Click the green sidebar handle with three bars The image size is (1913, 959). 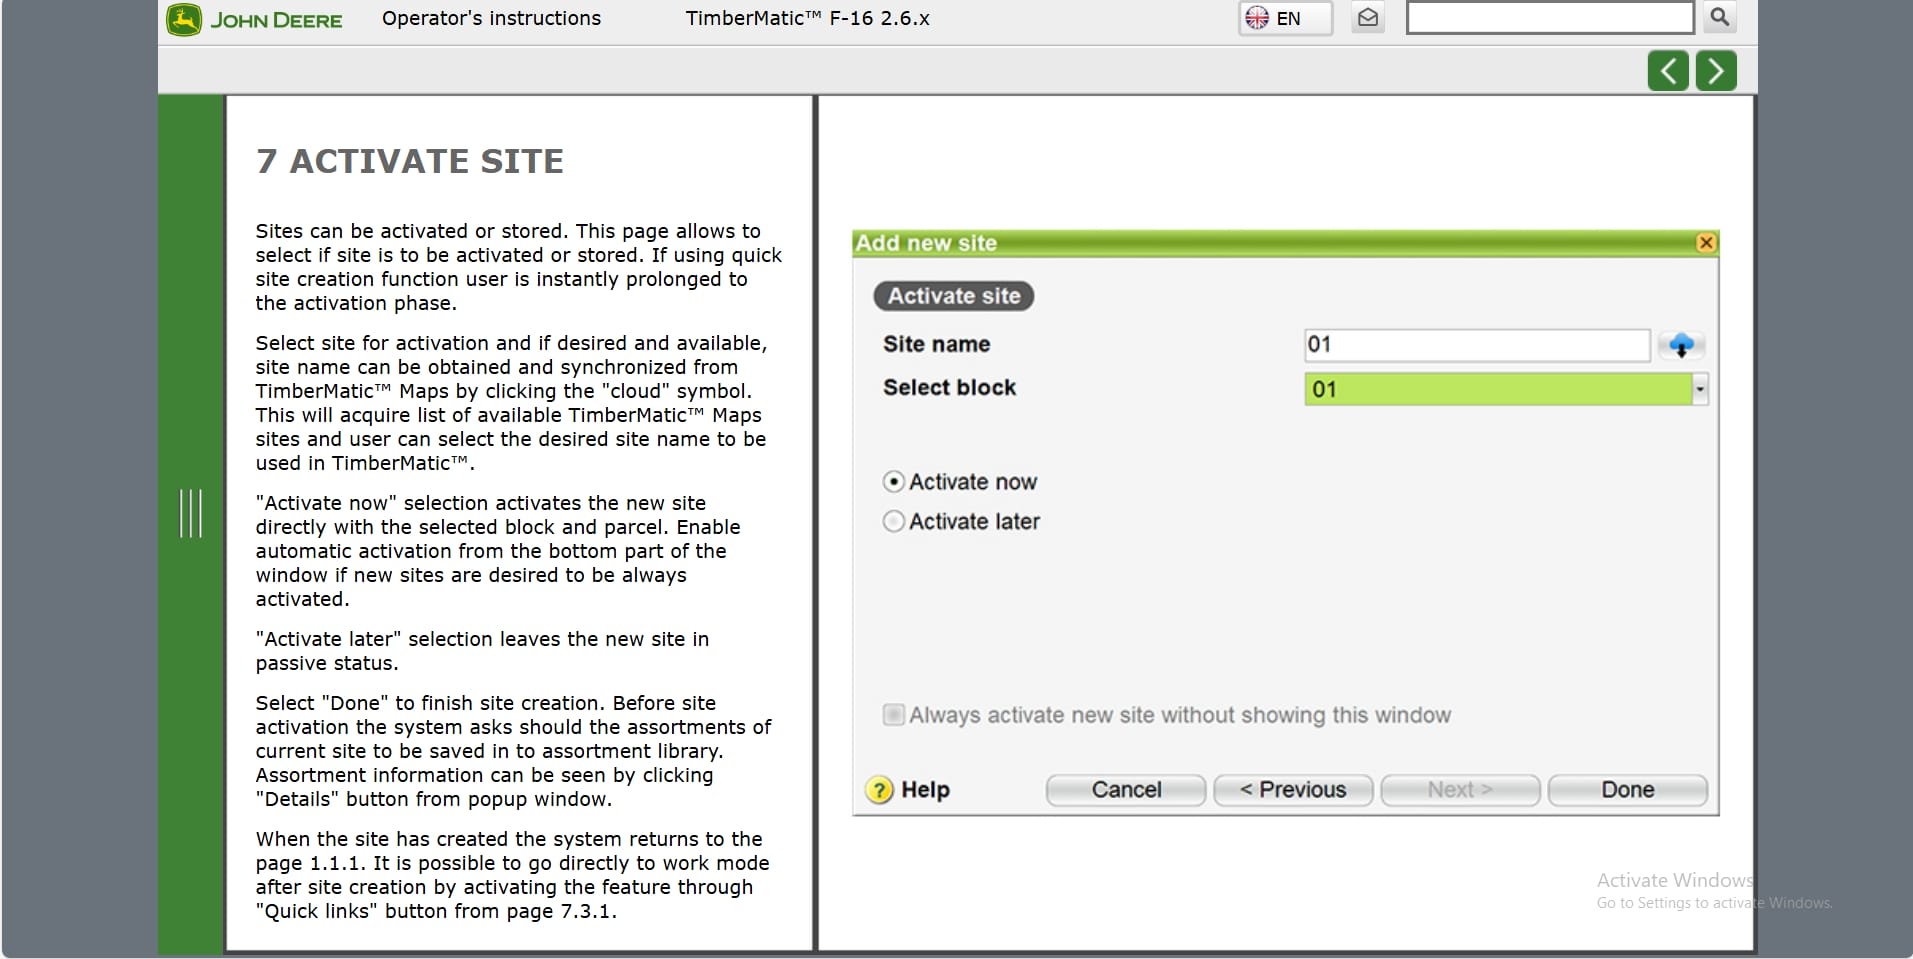pyautogui.click(x=191, y=513)
